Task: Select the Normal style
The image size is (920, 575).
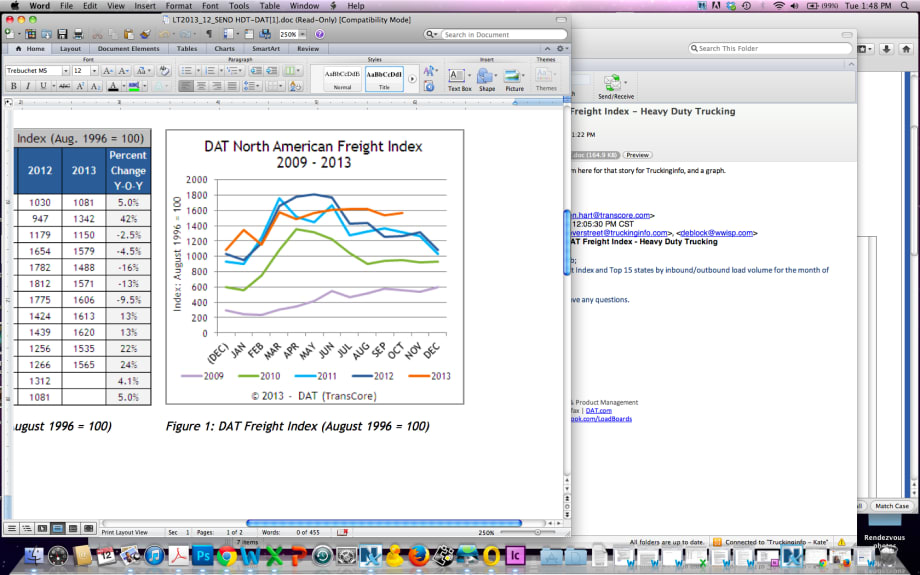Action: [x=342, y=79]
